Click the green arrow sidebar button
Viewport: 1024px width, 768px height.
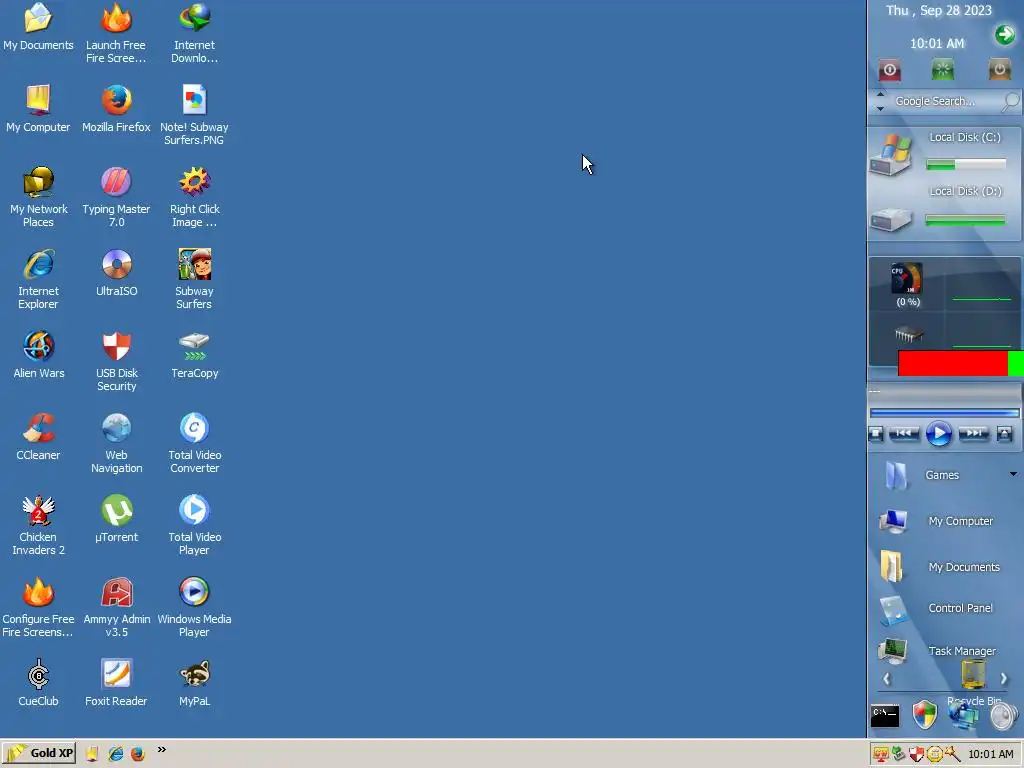point(1004,34)
